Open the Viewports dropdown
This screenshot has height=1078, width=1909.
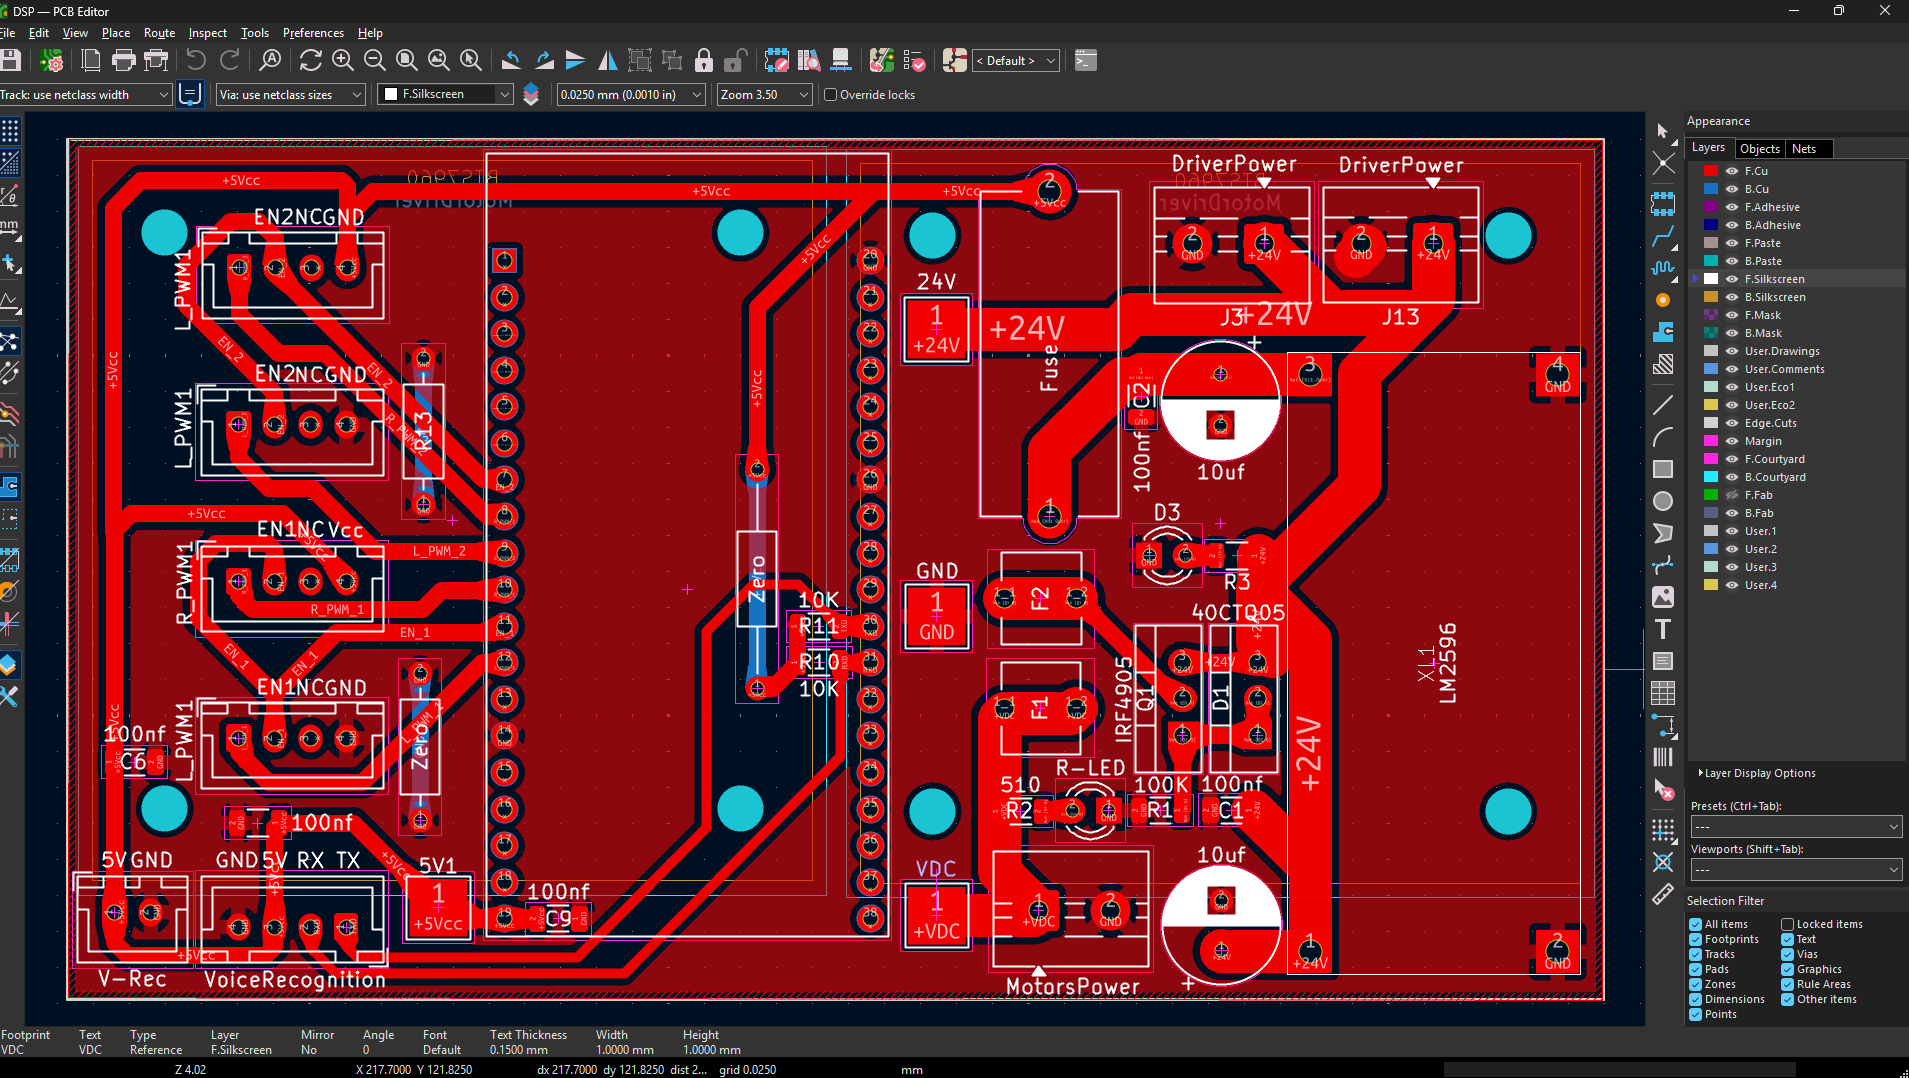1796,870
